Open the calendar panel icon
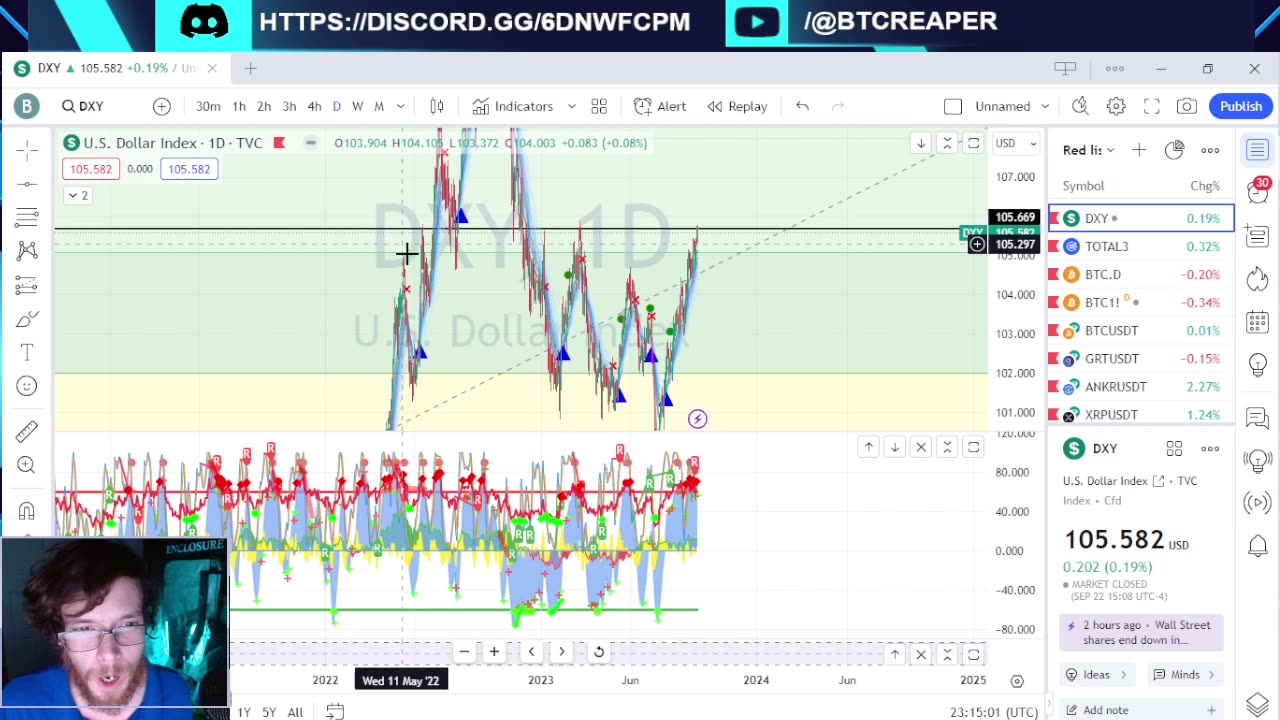 point(1257,322)
